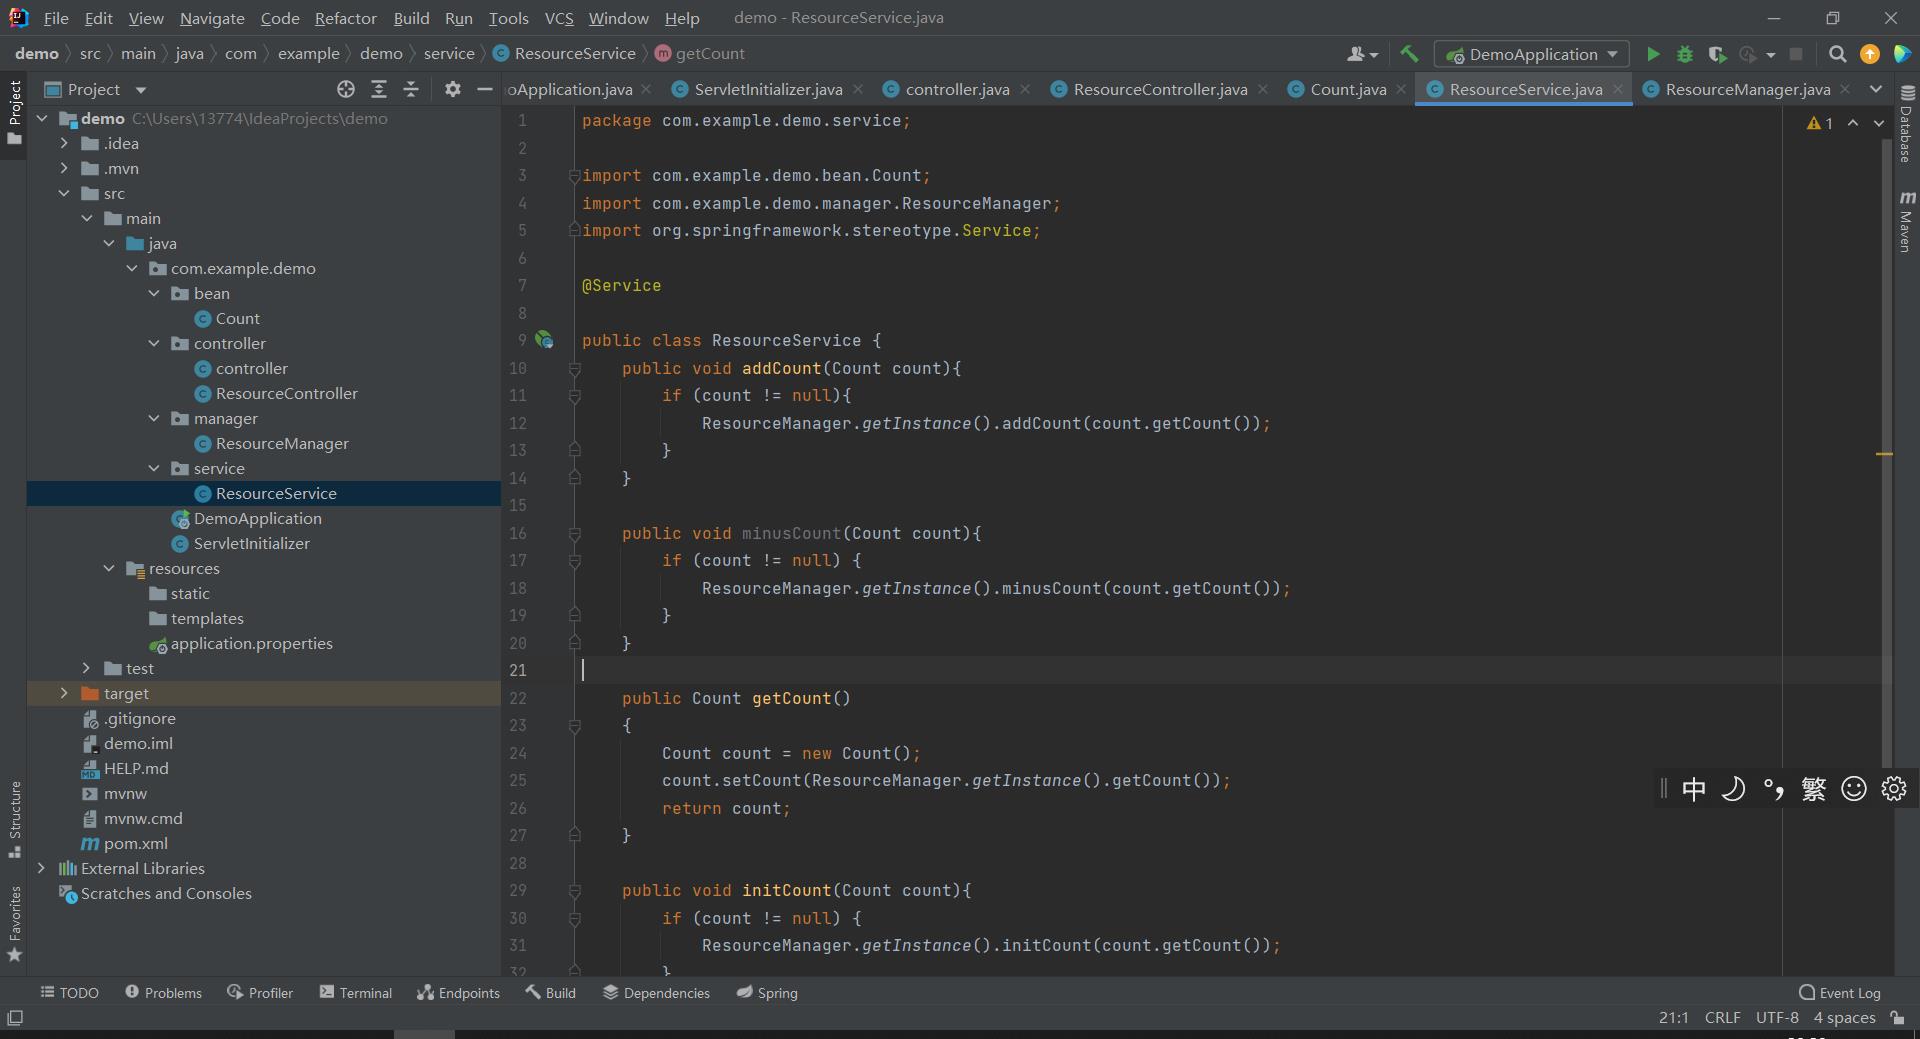The width and height of the screenshot is (1920, 1039).
Task: Toggle the read-only lock icon in status bar
Action: coord(1897,1017)
